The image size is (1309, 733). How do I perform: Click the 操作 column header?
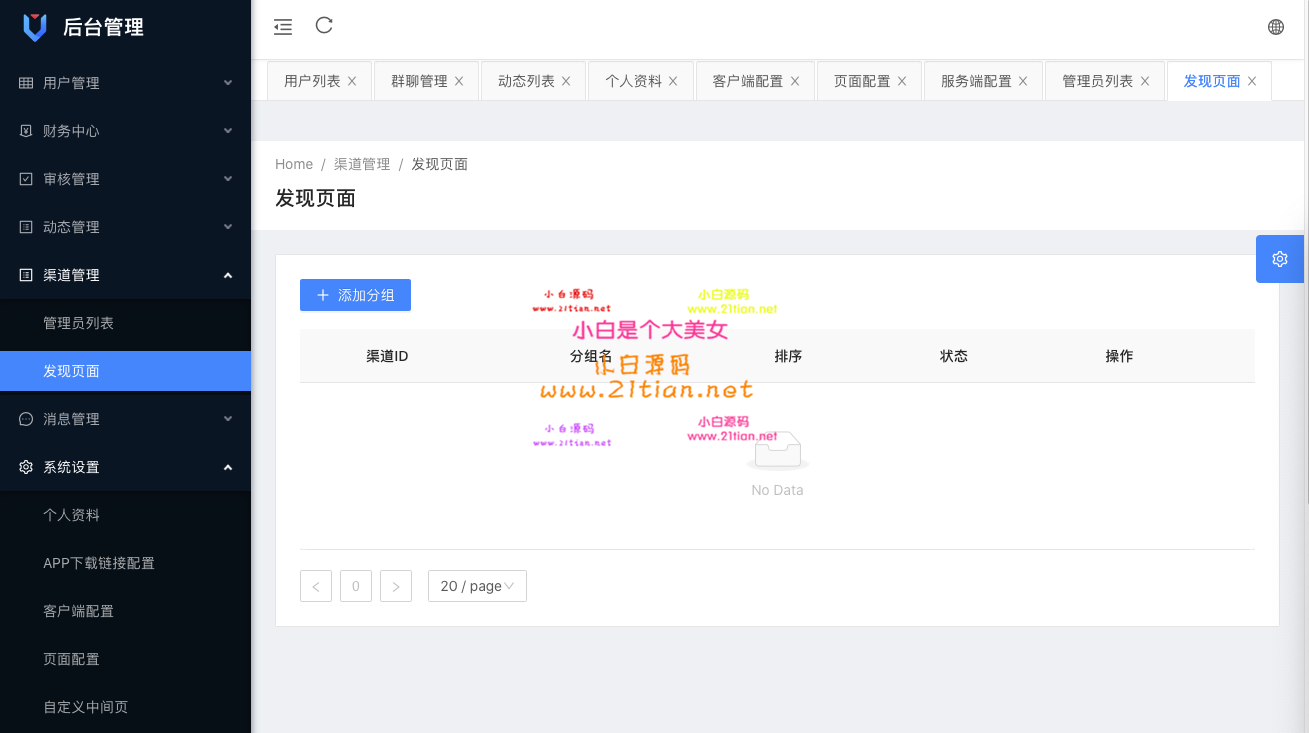click(1119, 356)
